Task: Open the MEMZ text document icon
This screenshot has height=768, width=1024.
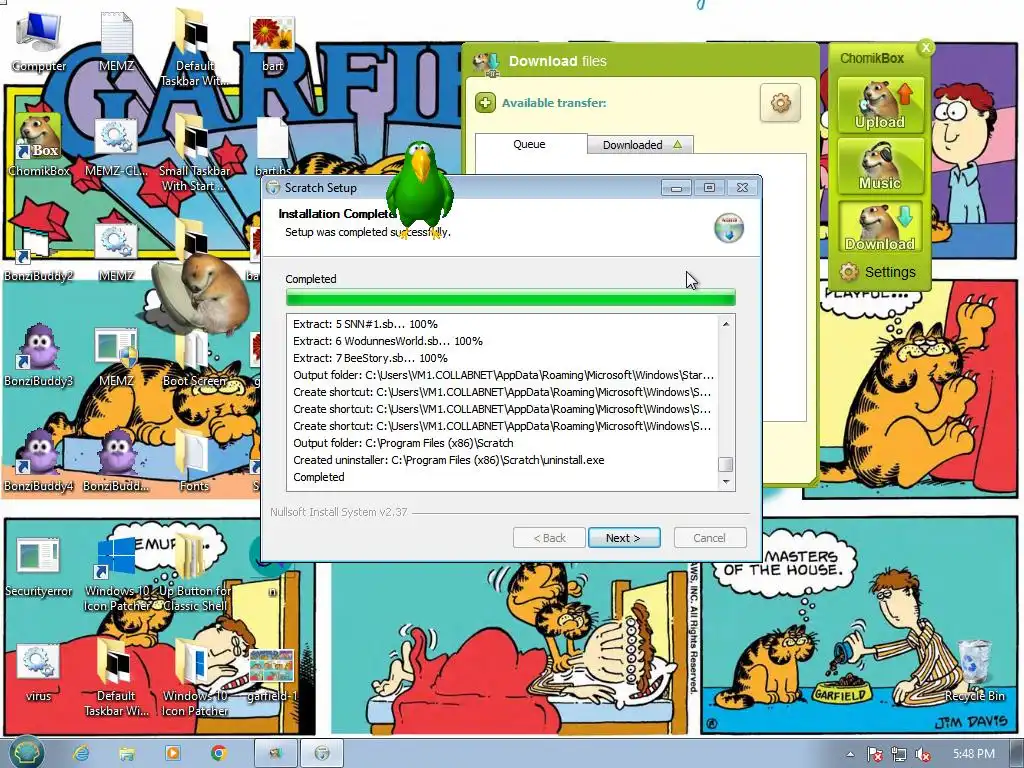Action: point(116,40)
